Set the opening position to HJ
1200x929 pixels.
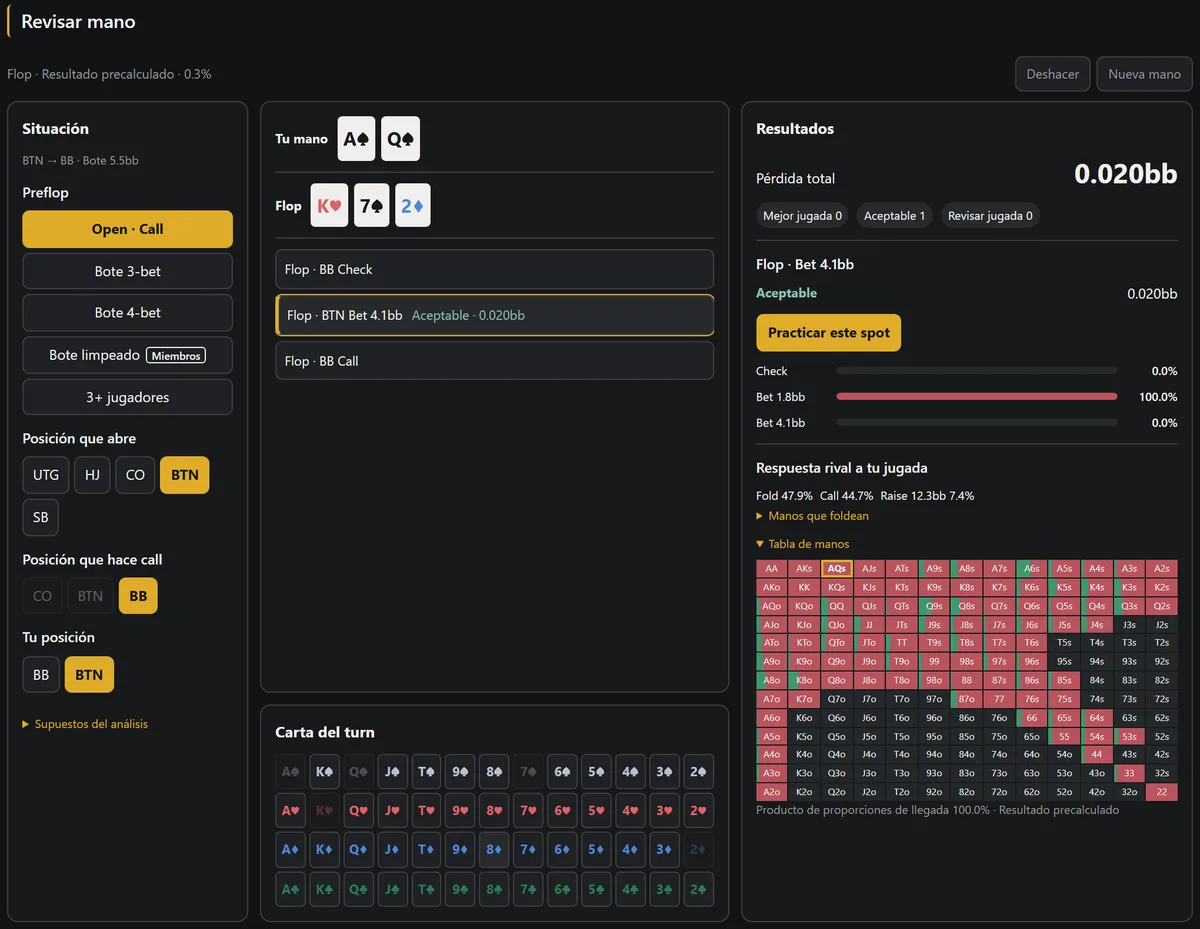pos(92,475)
